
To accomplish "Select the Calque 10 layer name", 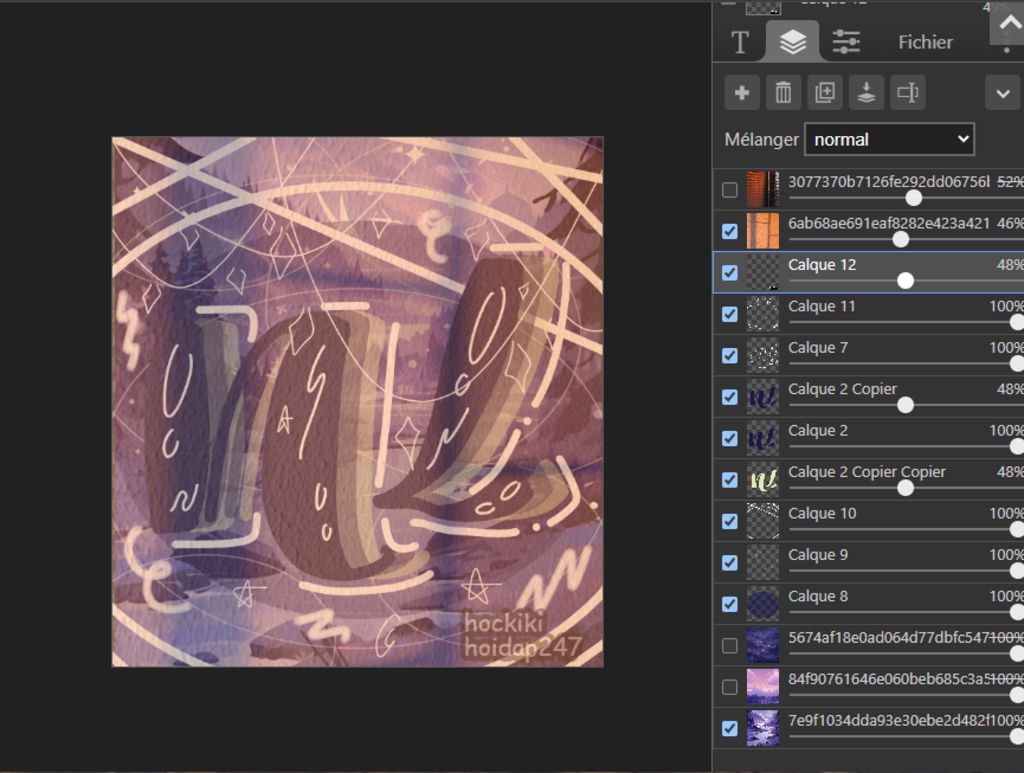I will click(822, 514).
